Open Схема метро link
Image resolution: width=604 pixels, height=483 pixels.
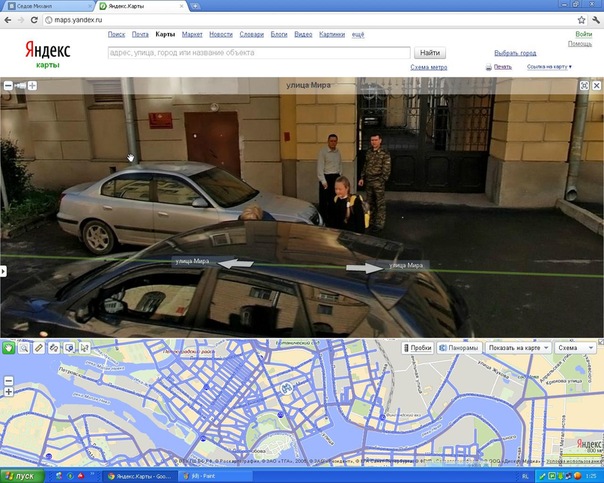429,67
